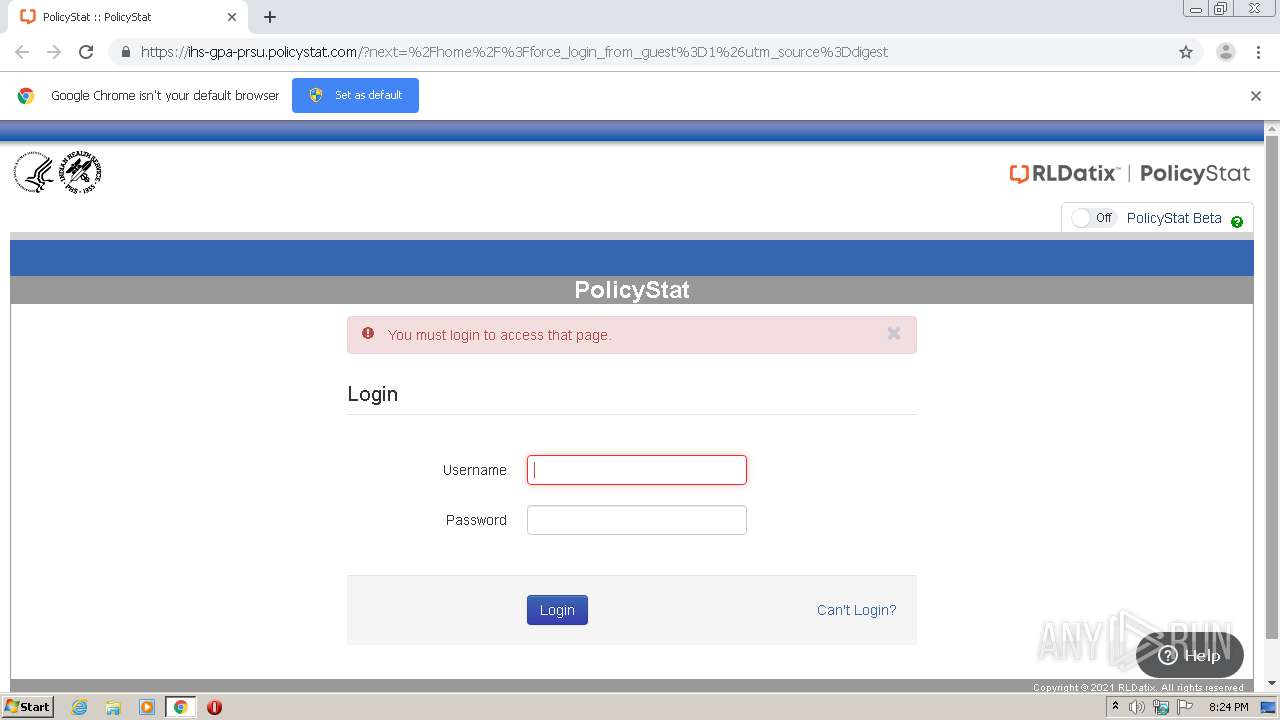
Task: Open the Windows Start menu
Action: point(28,706)
